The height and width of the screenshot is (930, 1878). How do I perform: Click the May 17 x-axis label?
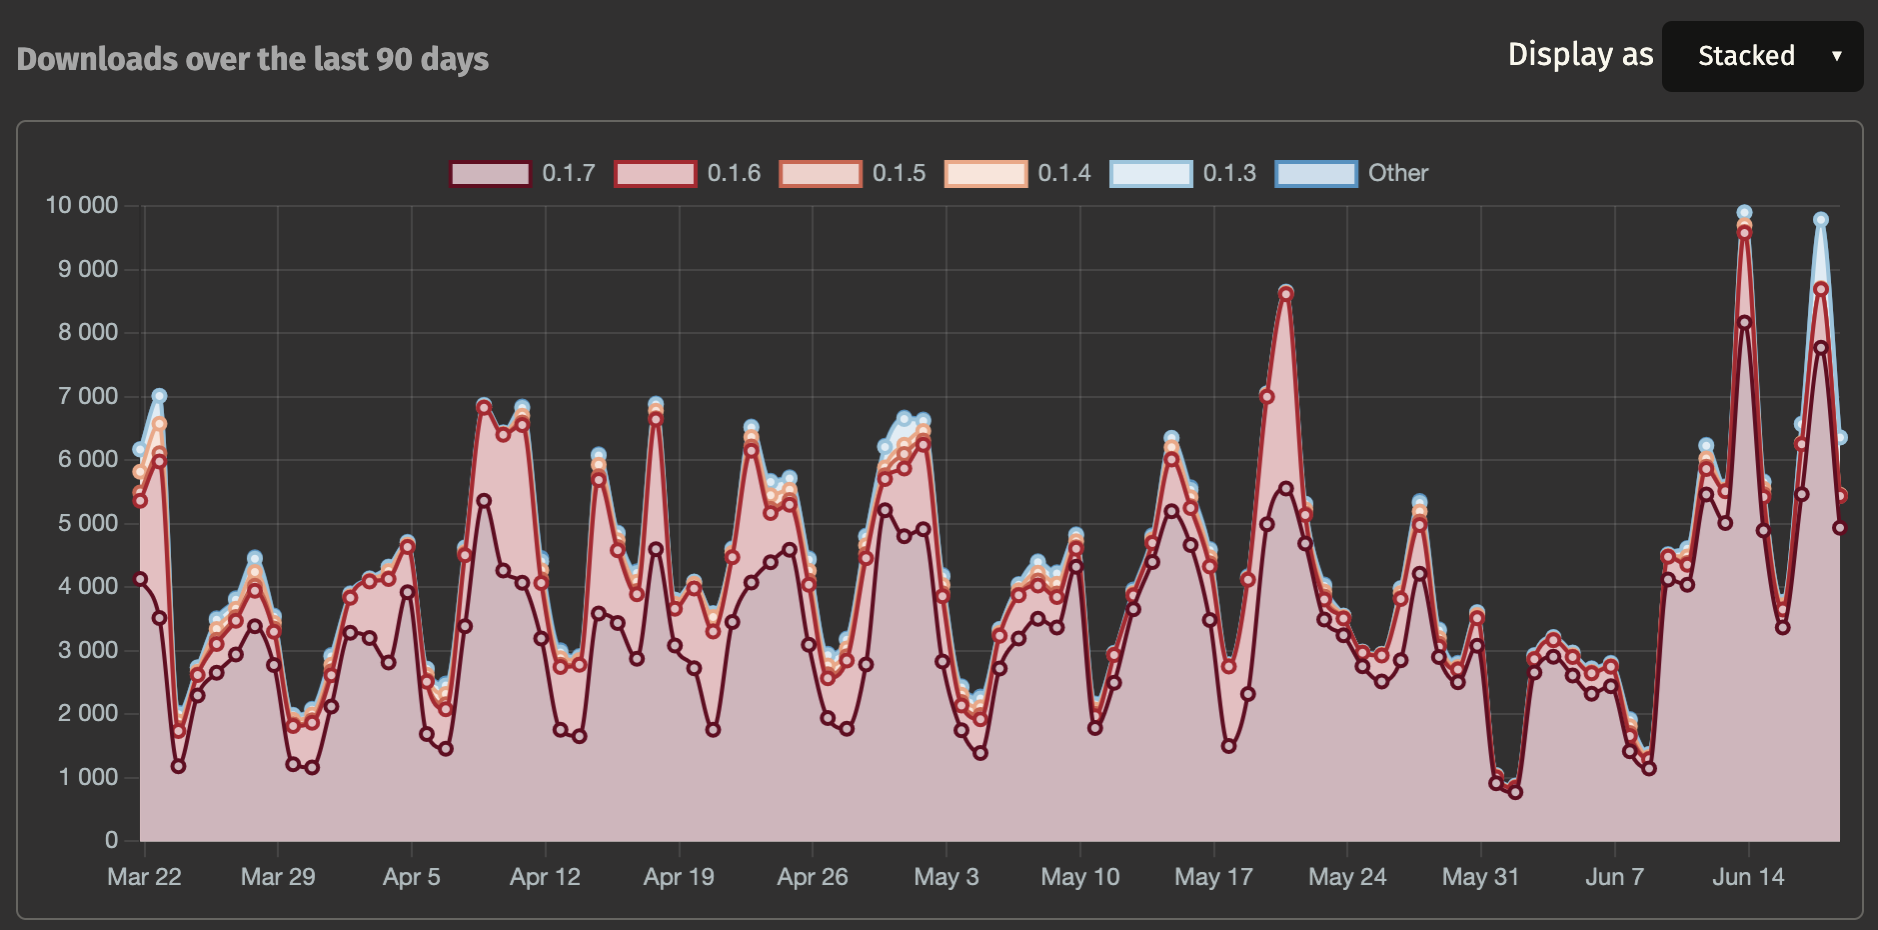click(x=1213, y=877)
